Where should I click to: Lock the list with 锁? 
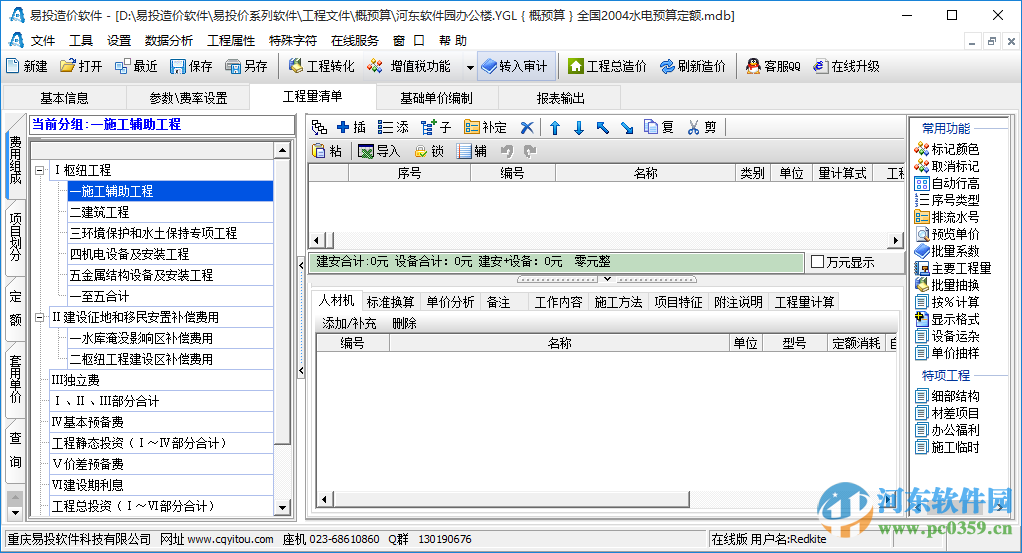430,151
